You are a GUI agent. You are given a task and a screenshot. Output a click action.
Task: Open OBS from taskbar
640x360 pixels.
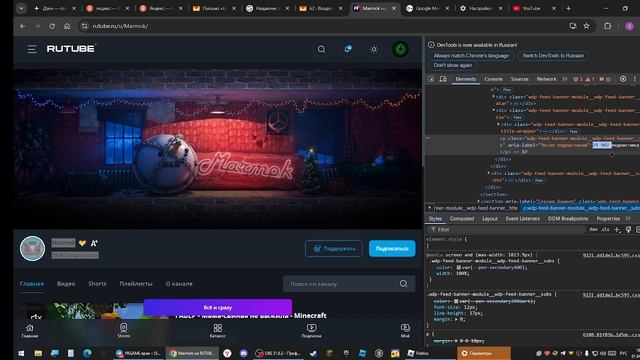[x=278, y=353]
